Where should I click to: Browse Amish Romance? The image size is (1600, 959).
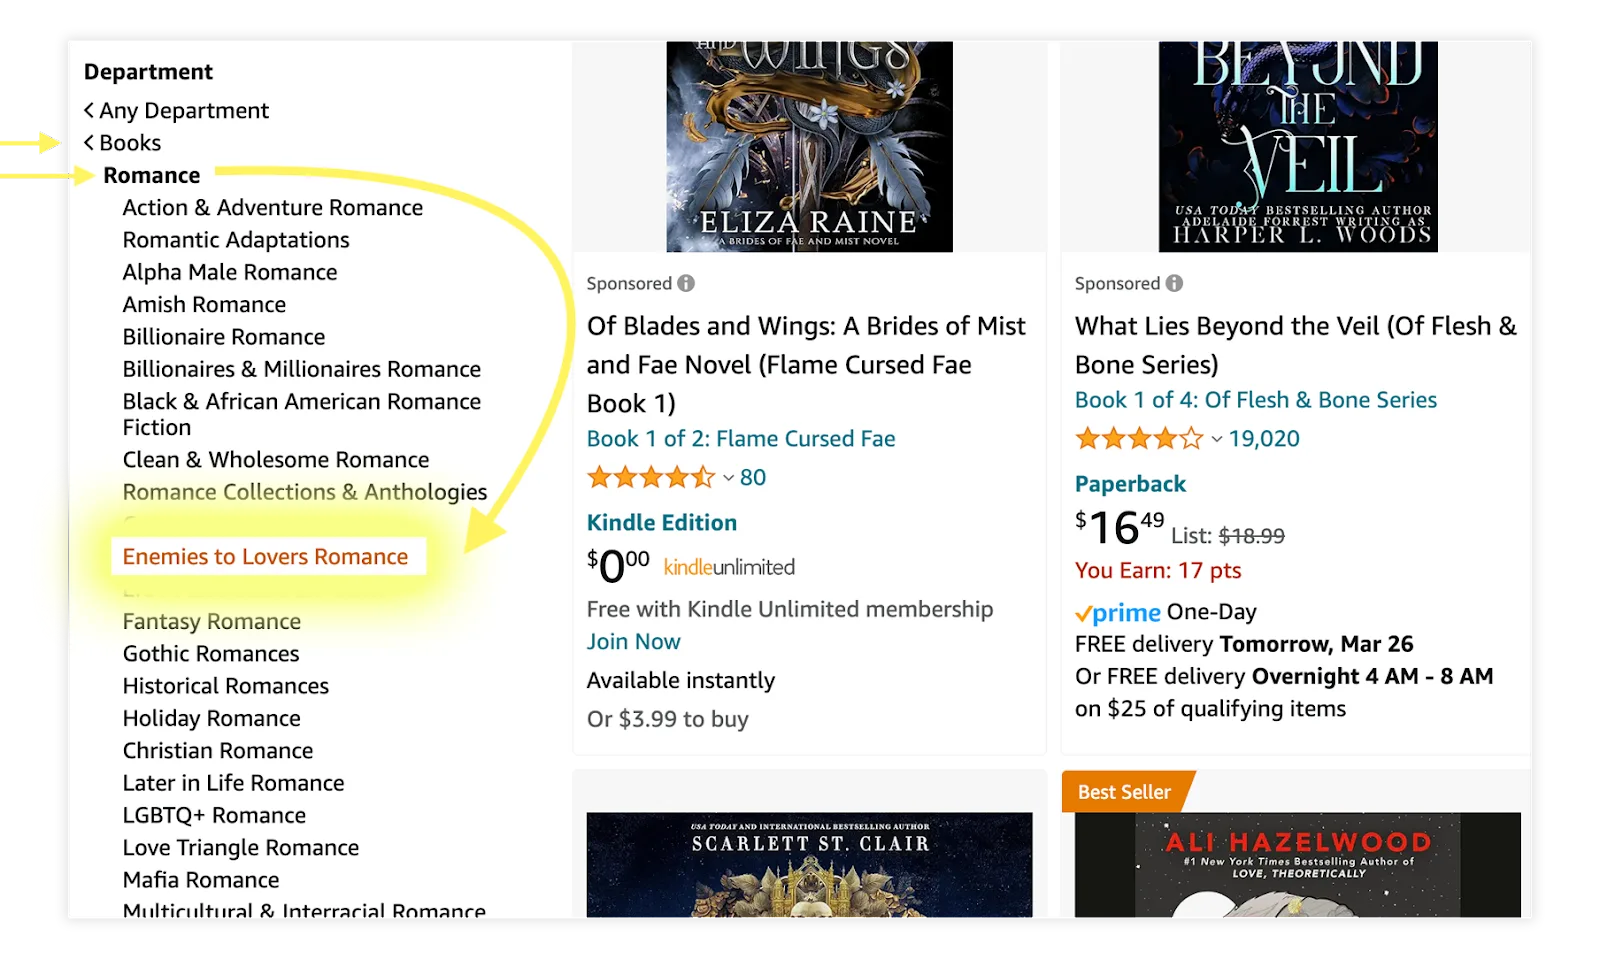[204, 304]
